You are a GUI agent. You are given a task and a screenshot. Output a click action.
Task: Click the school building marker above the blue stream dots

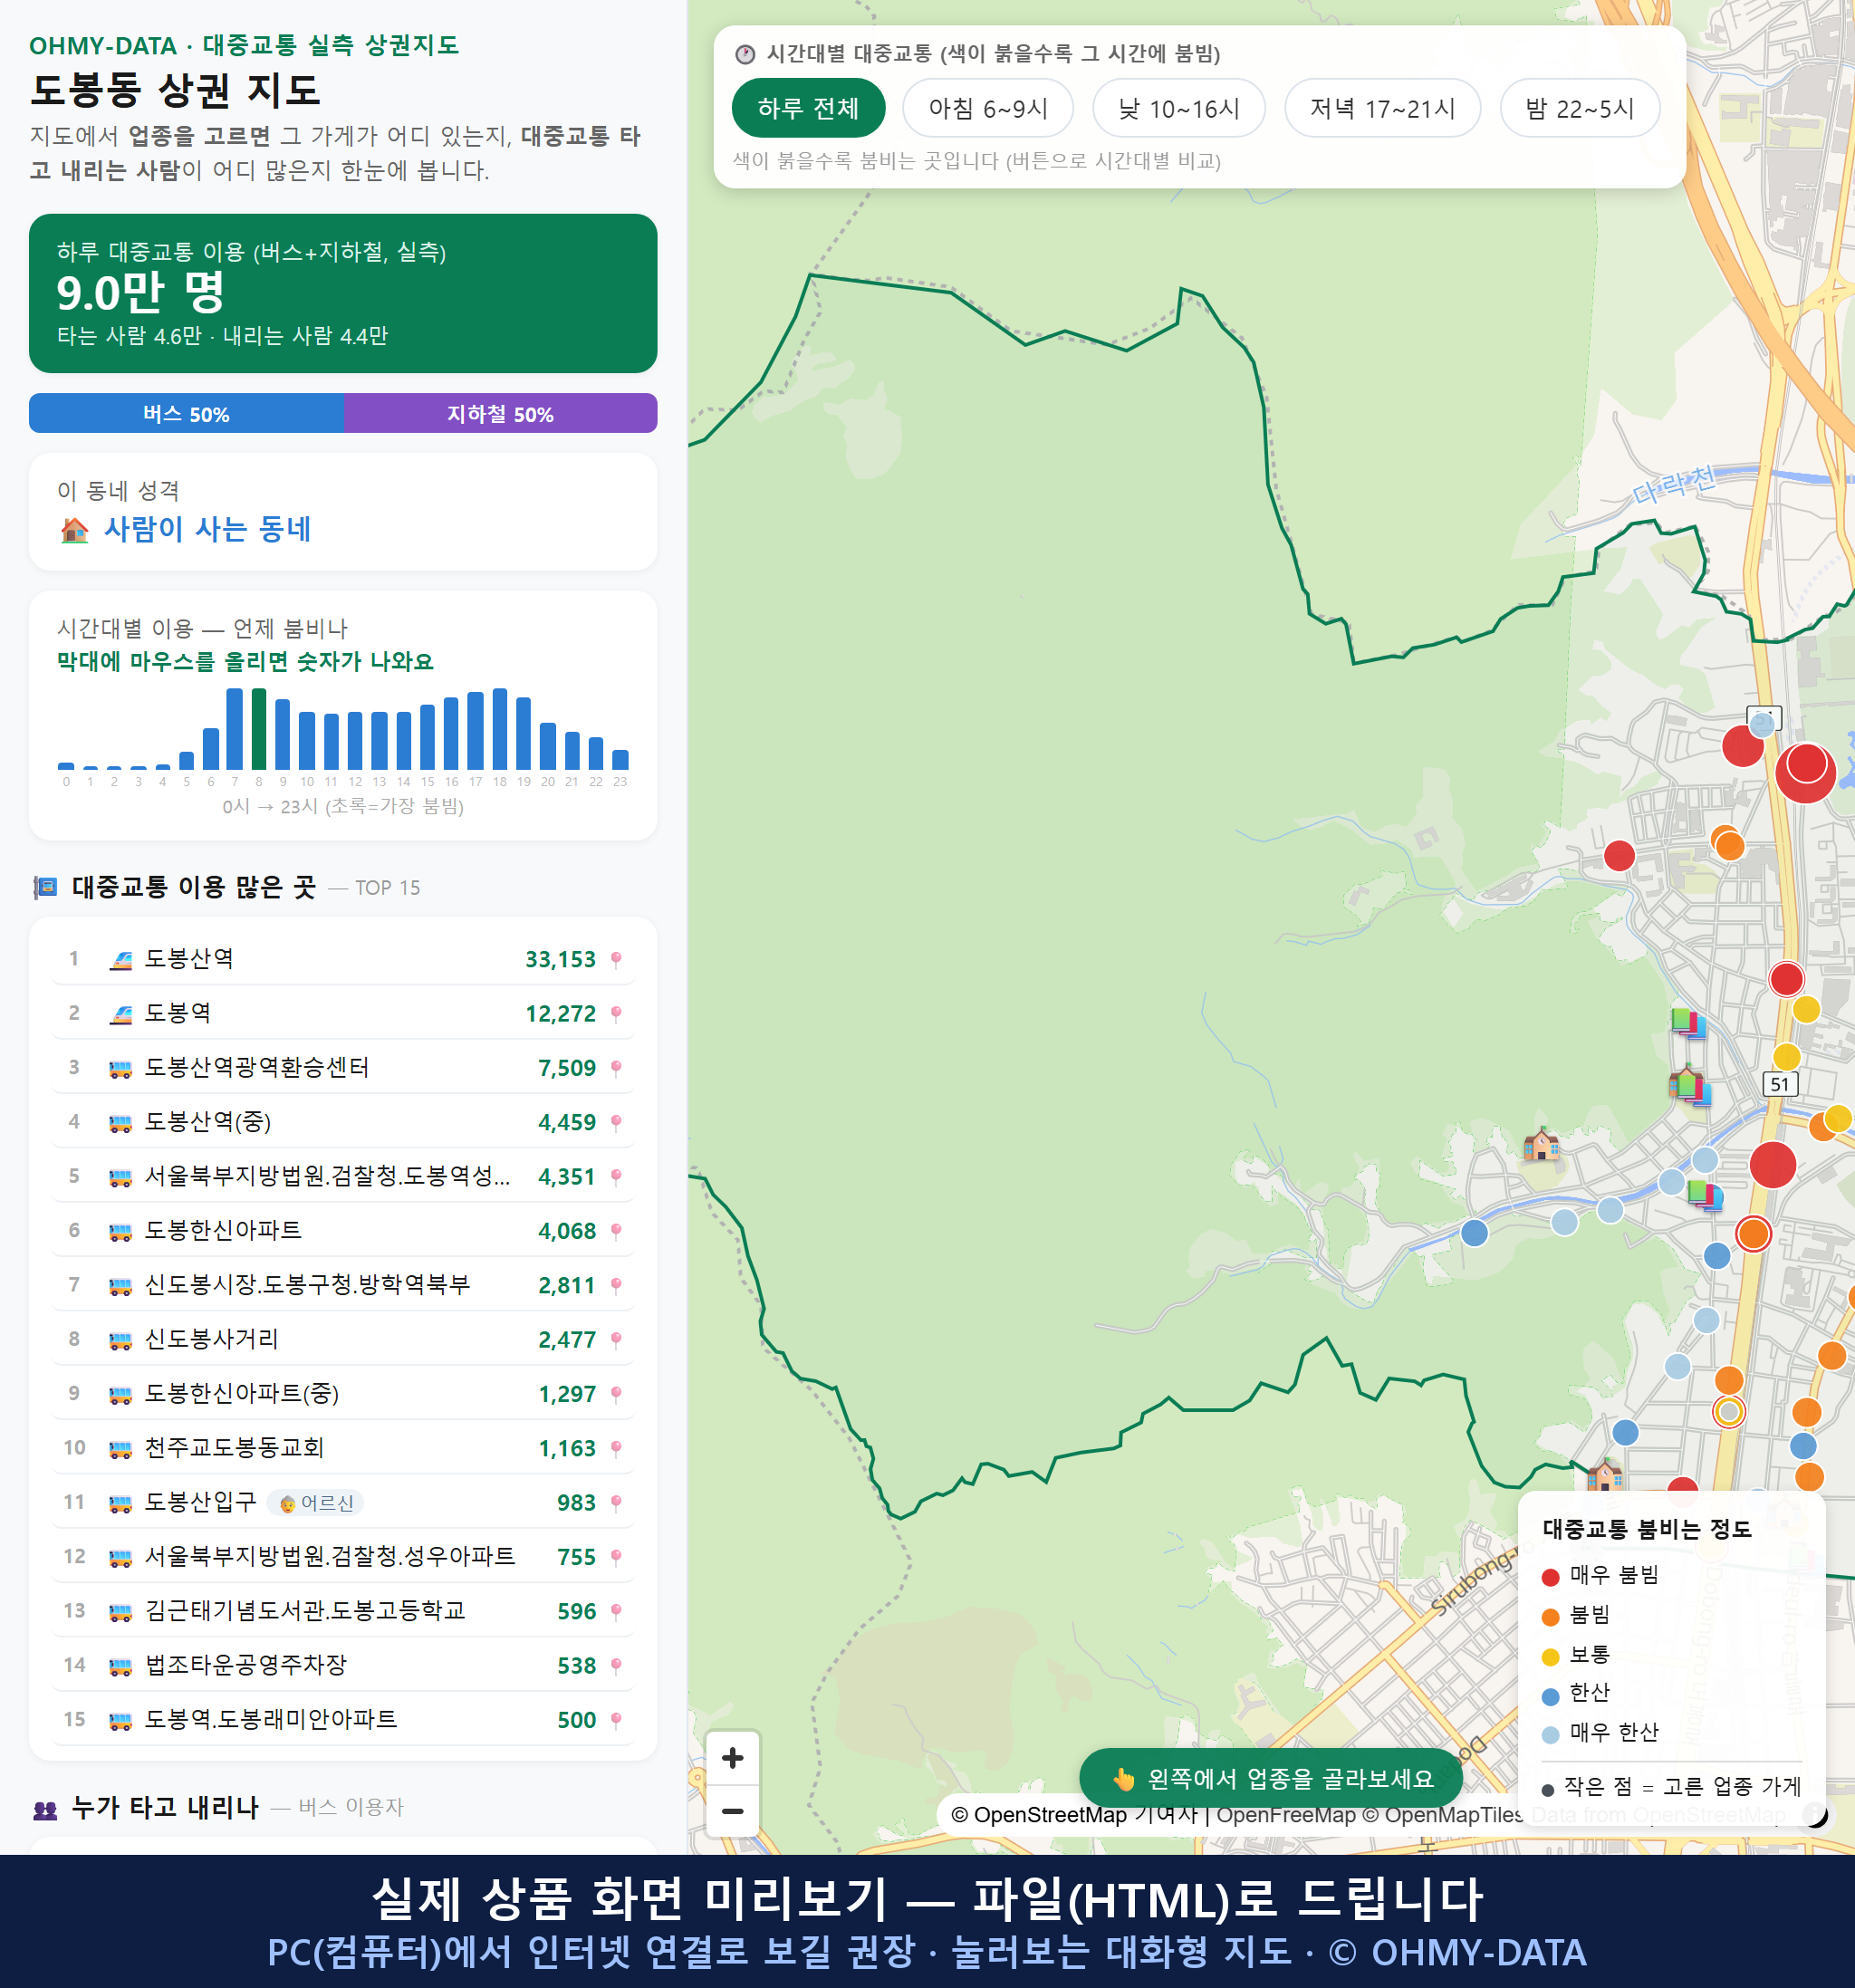coord(1540,1144)
